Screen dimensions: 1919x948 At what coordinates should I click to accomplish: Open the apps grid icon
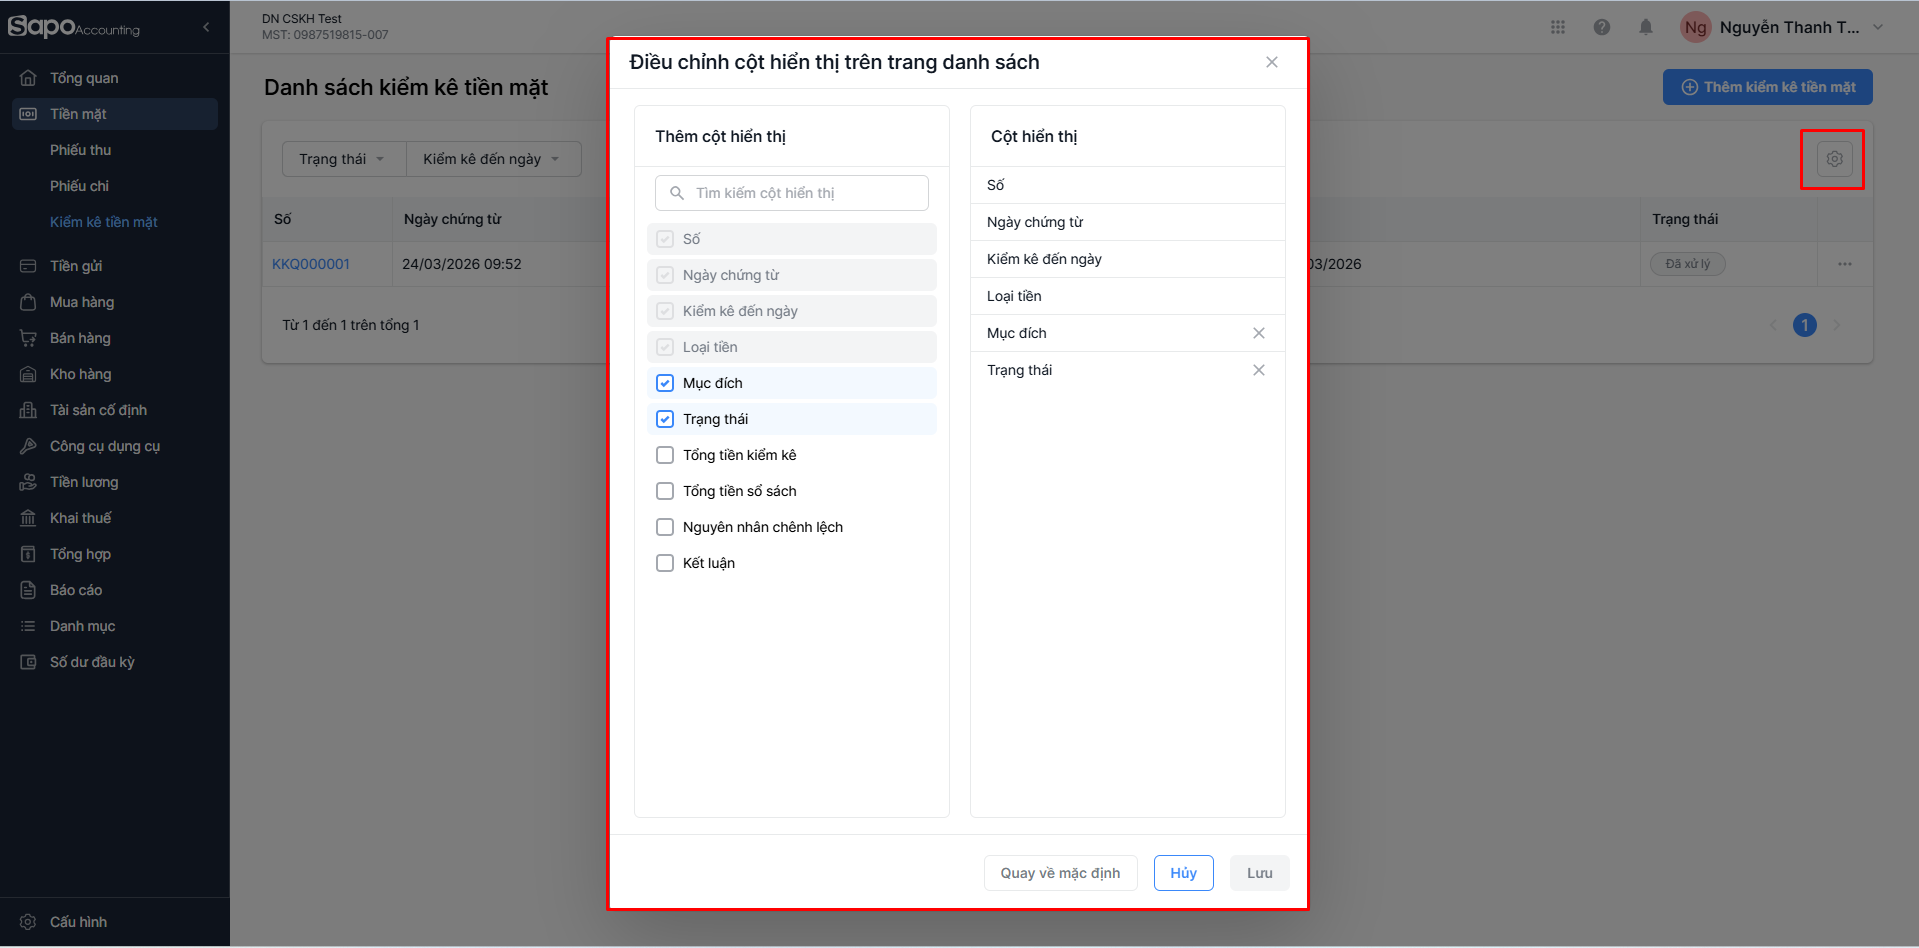tap(1558, 27)
